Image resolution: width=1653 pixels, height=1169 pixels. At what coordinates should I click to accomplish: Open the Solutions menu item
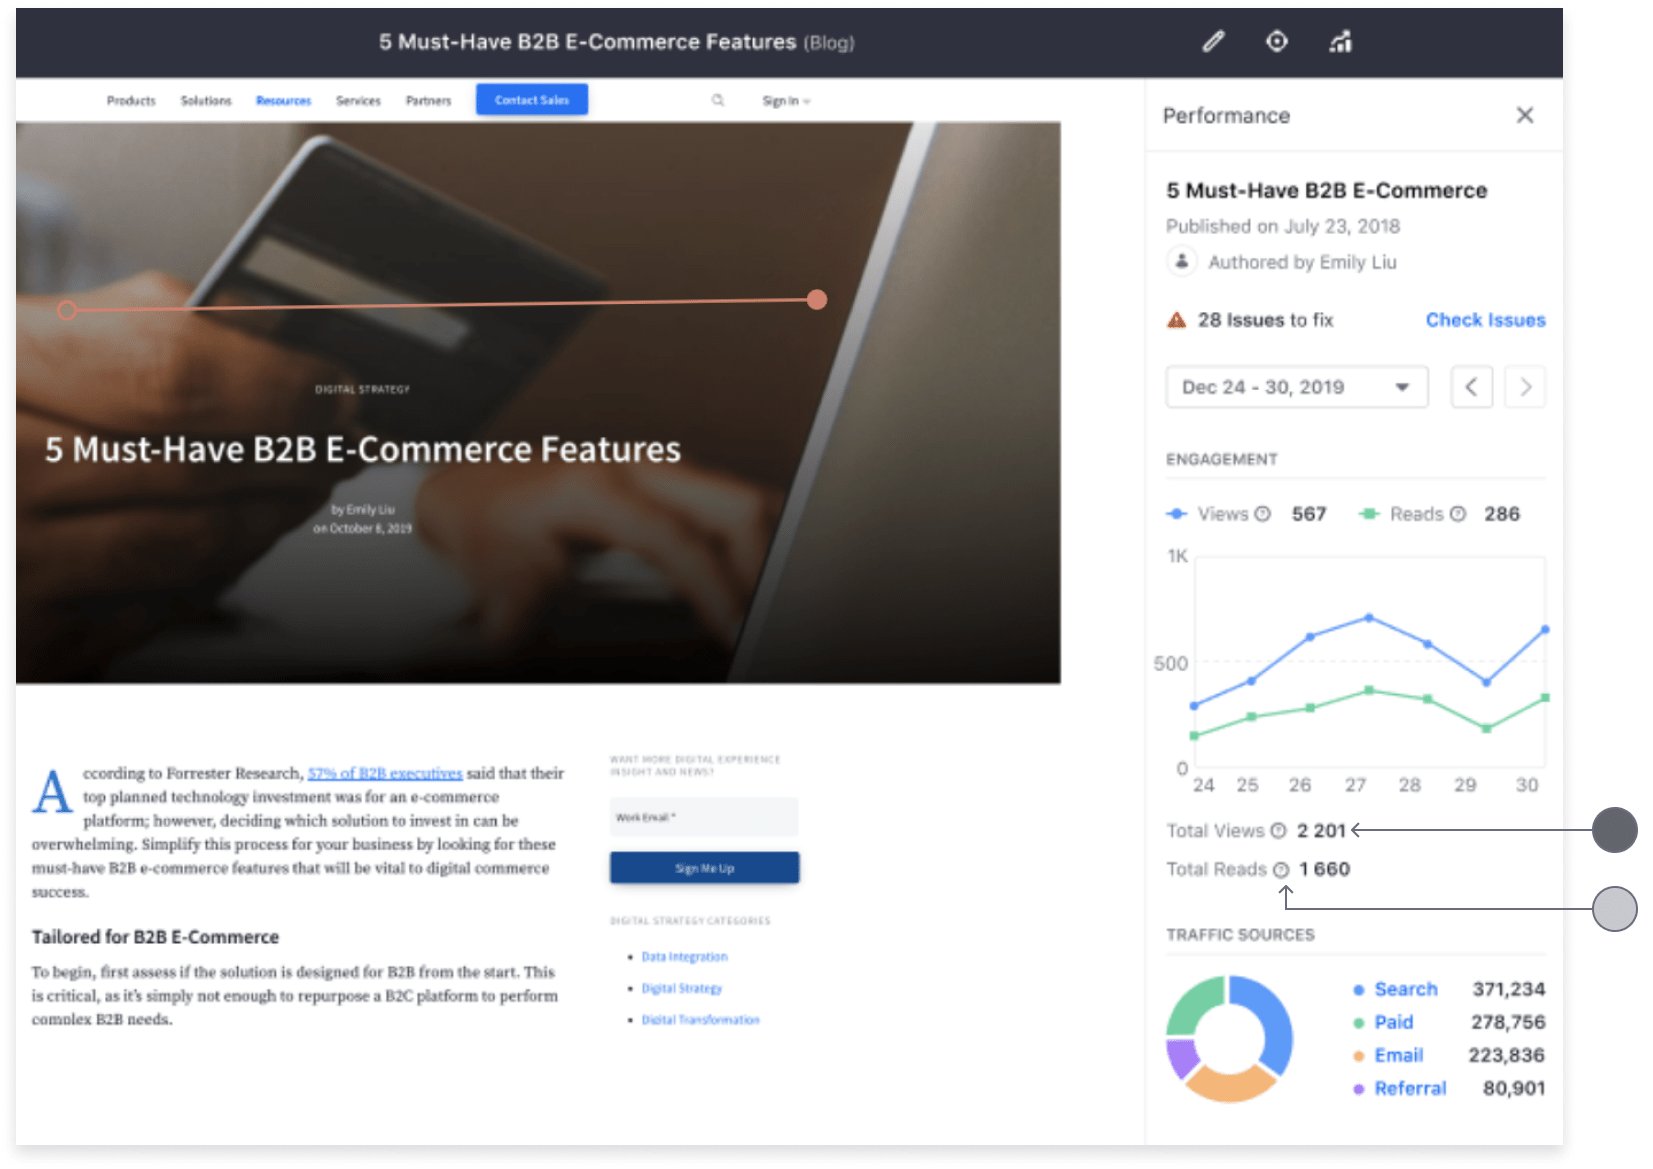(x=206, y=101)
